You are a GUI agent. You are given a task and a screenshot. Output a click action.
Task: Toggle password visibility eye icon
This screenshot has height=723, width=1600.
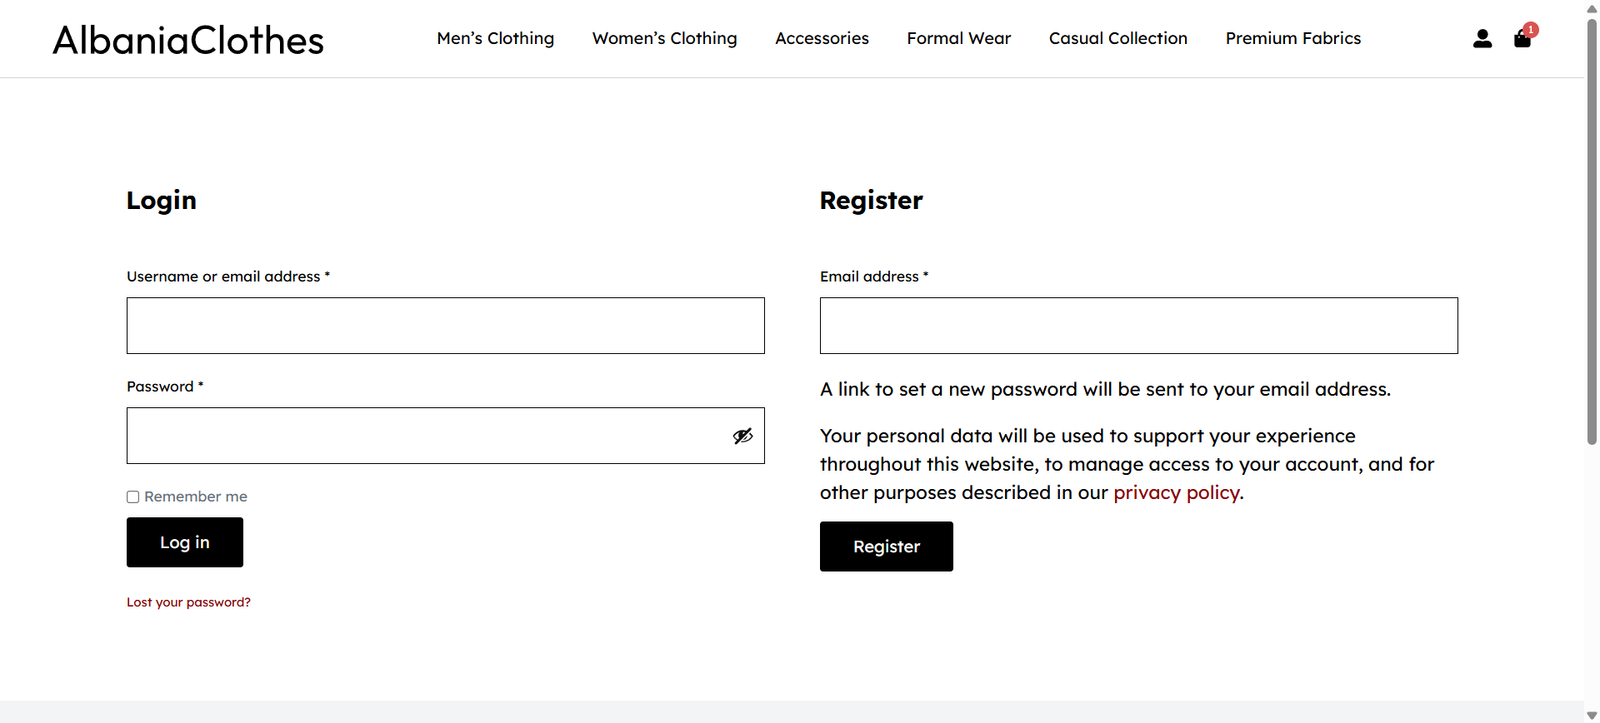tap(742, 436)
